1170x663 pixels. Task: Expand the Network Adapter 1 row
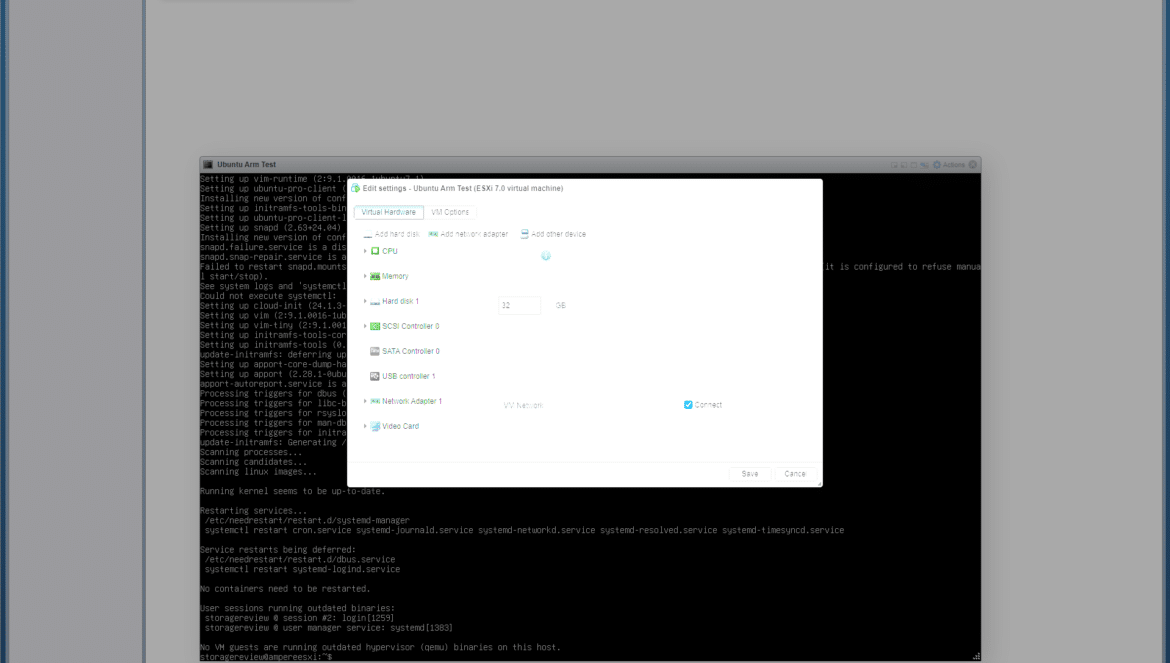pyautogui.click(x=365, y=401)
